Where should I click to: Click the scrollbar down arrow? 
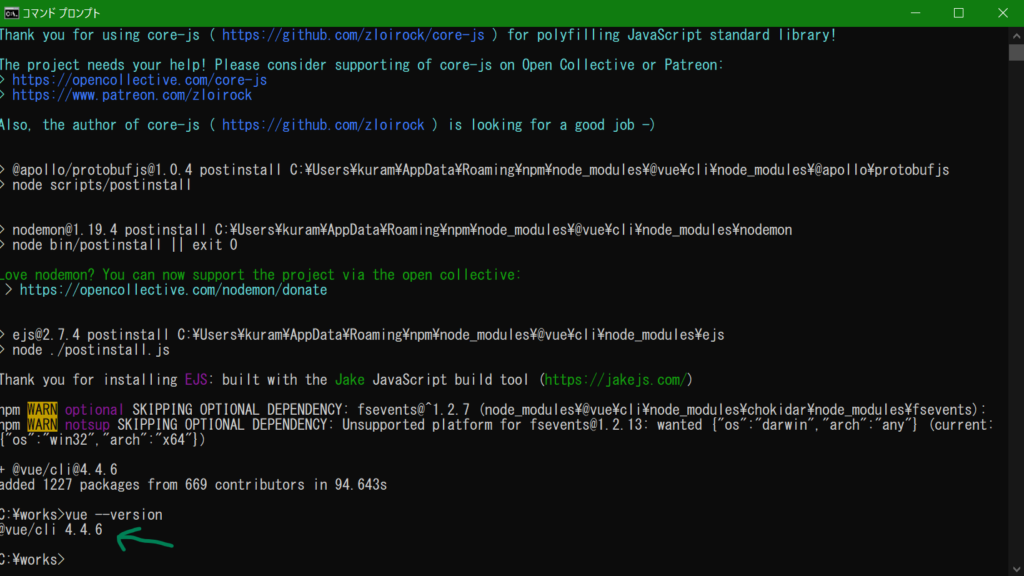click(x=1016, y=566)
